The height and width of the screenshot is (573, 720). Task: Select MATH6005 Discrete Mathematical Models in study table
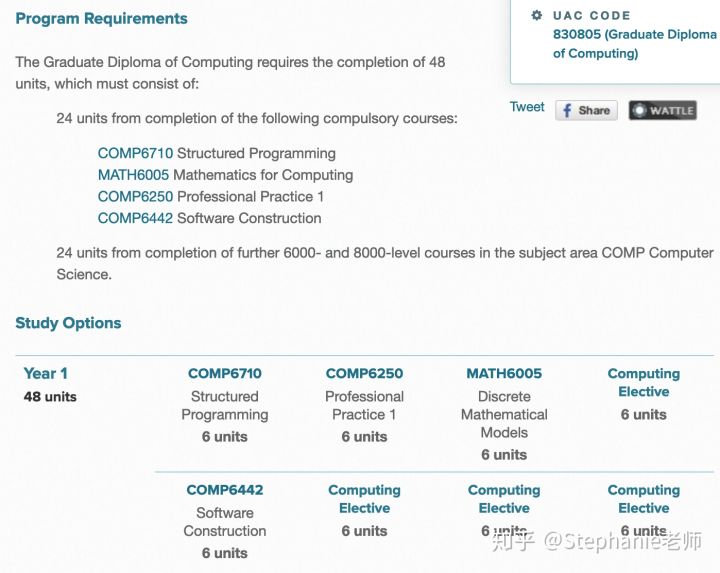coord(504,373)
